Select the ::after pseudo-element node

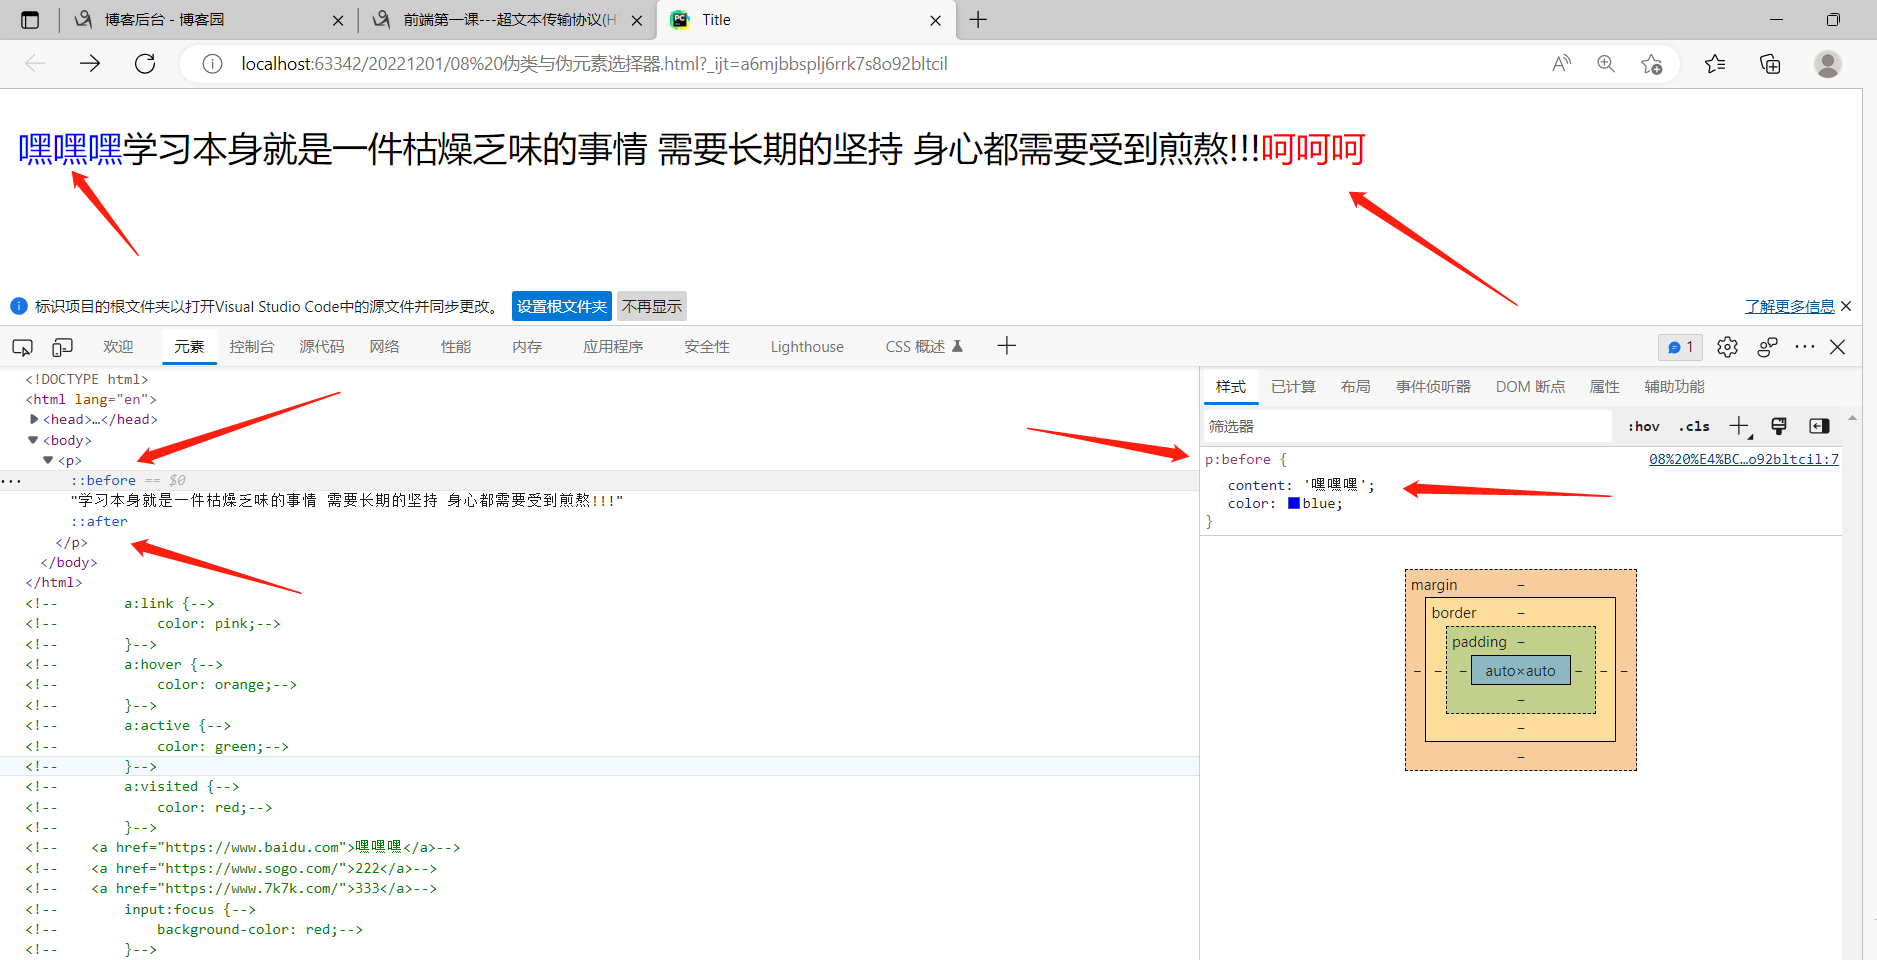(99, 521)
